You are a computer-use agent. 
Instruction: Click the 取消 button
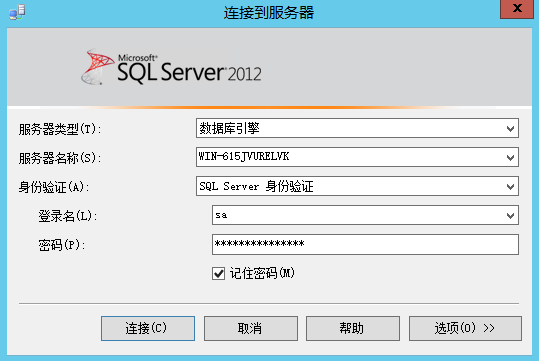coord(251,328)
